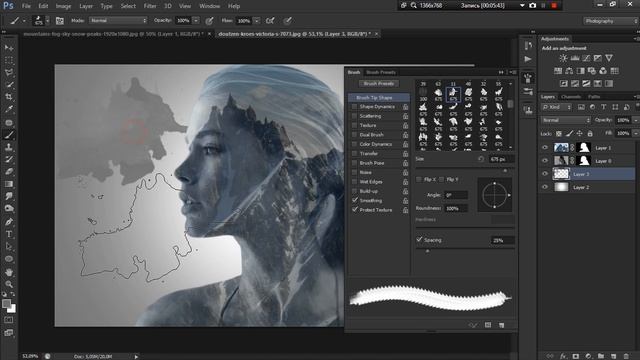The height and width of the screenshot is (360, 640).
Task: Click the screen recorder camera icon
Action: [x=532, y=6]
